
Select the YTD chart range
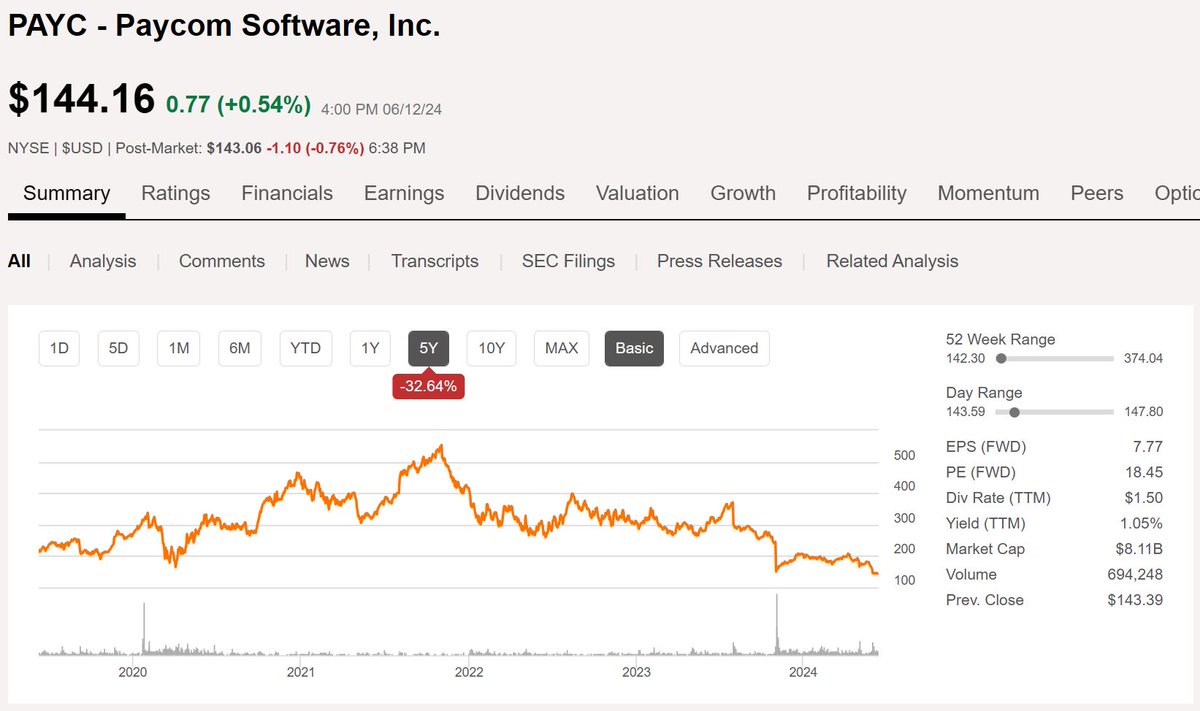click(x=305, y=348)
